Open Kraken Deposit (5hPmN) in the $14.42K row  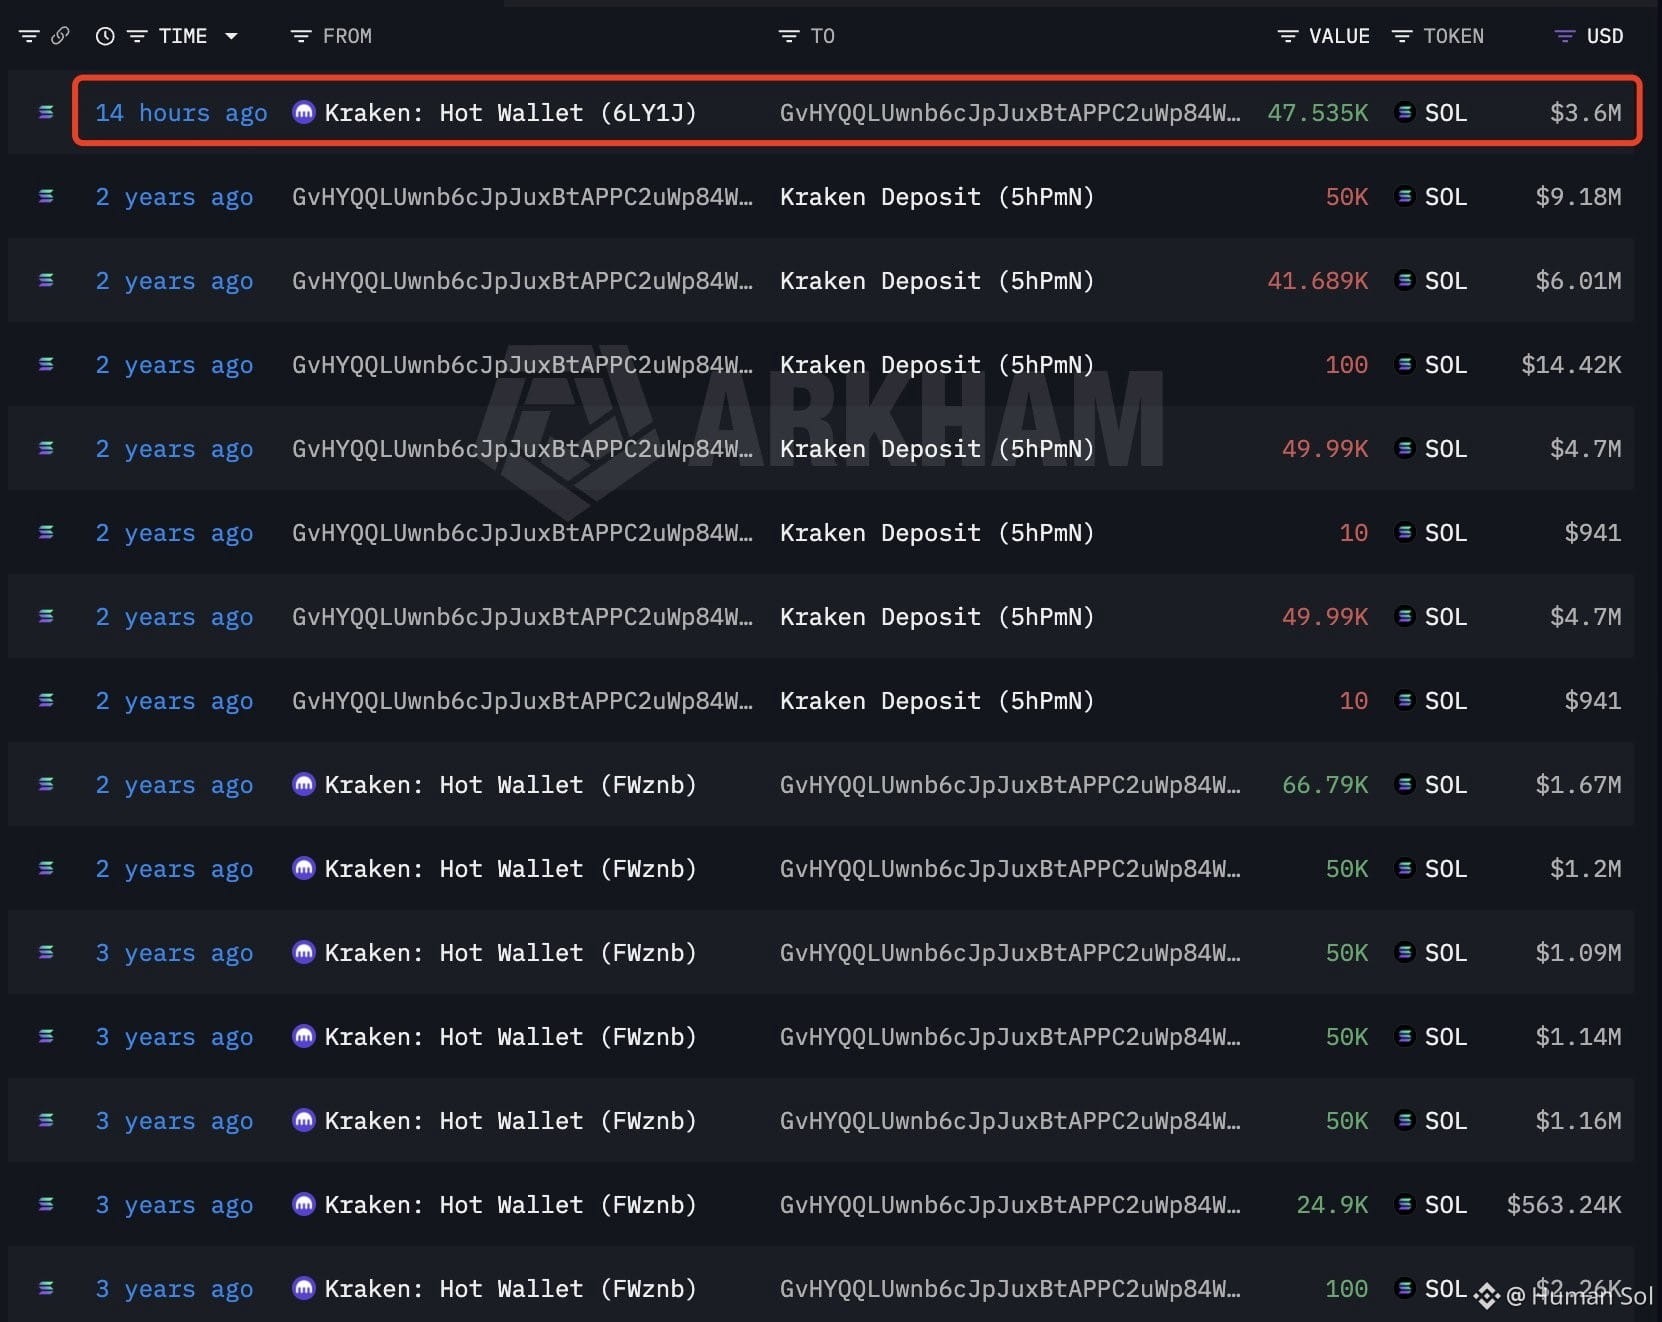tap(937, 365)
